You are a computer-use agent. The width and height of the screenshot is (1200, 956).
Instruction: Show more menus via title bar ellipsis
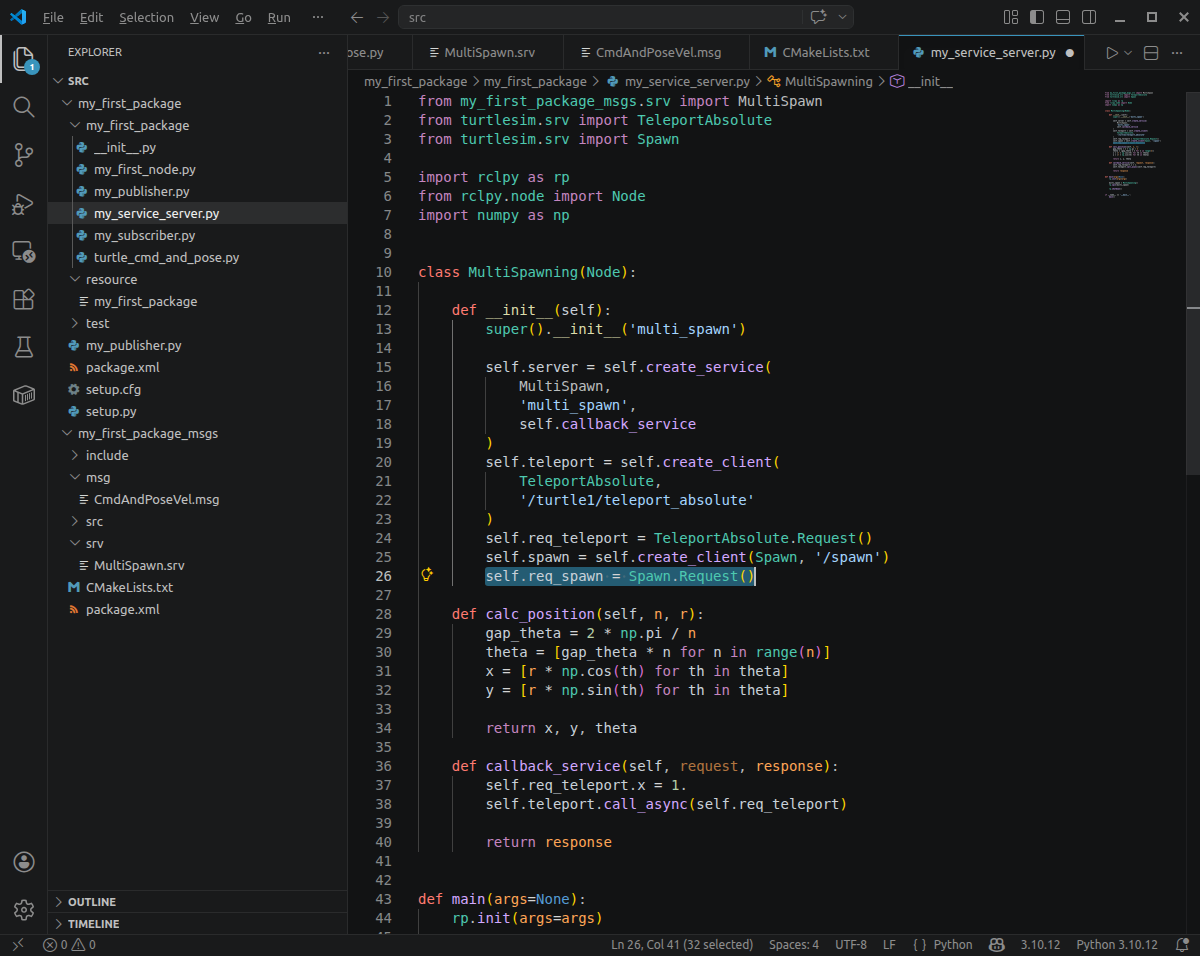click(318, 17)
